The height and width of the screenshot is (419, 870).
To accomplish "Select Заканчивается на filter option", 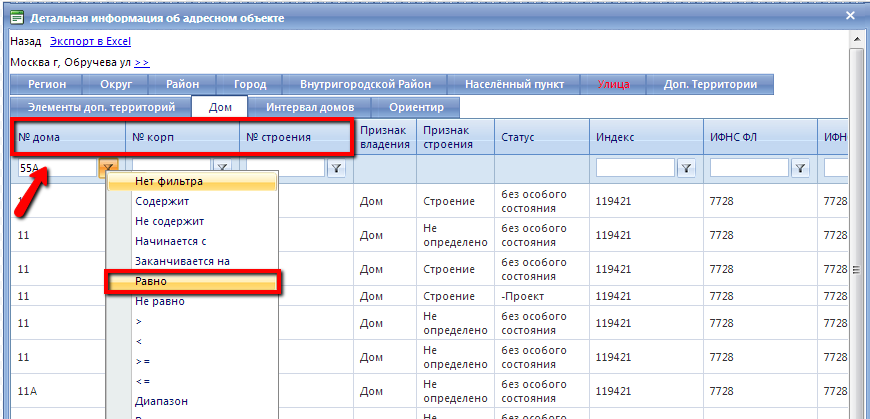I will tap(192, 261).
